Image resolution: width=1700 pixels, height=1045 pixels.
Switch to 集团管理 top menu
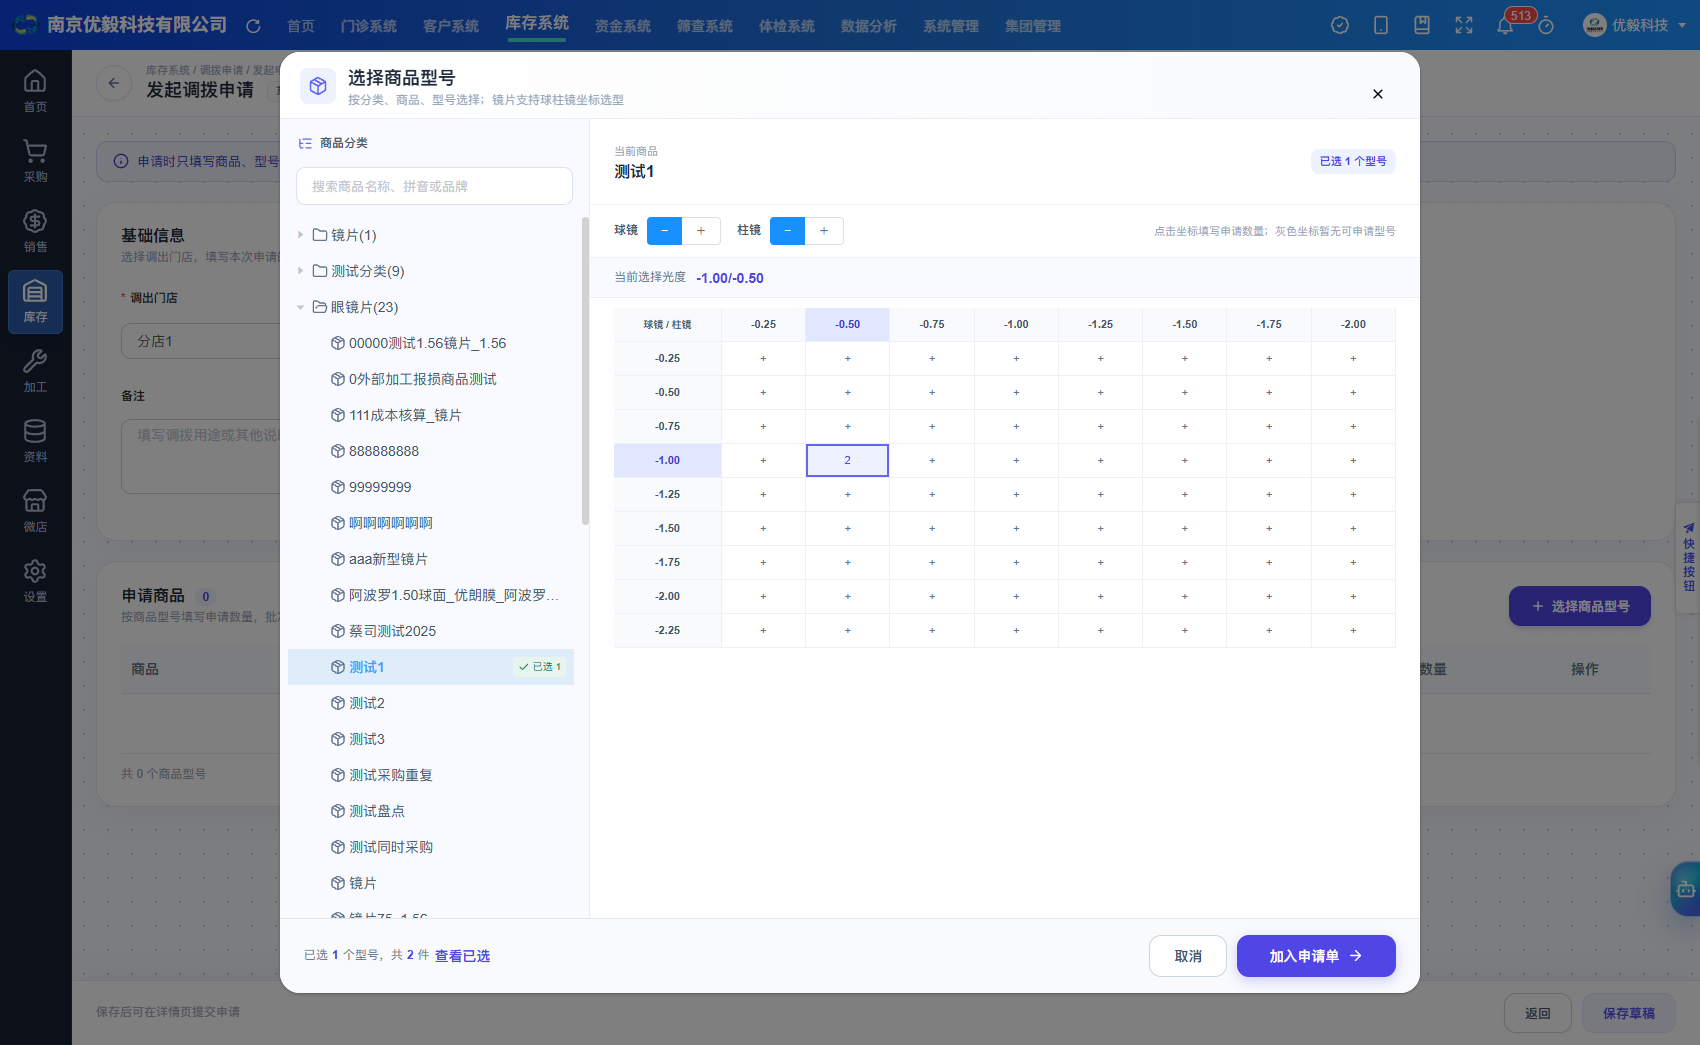click(x=1032, y=26)
